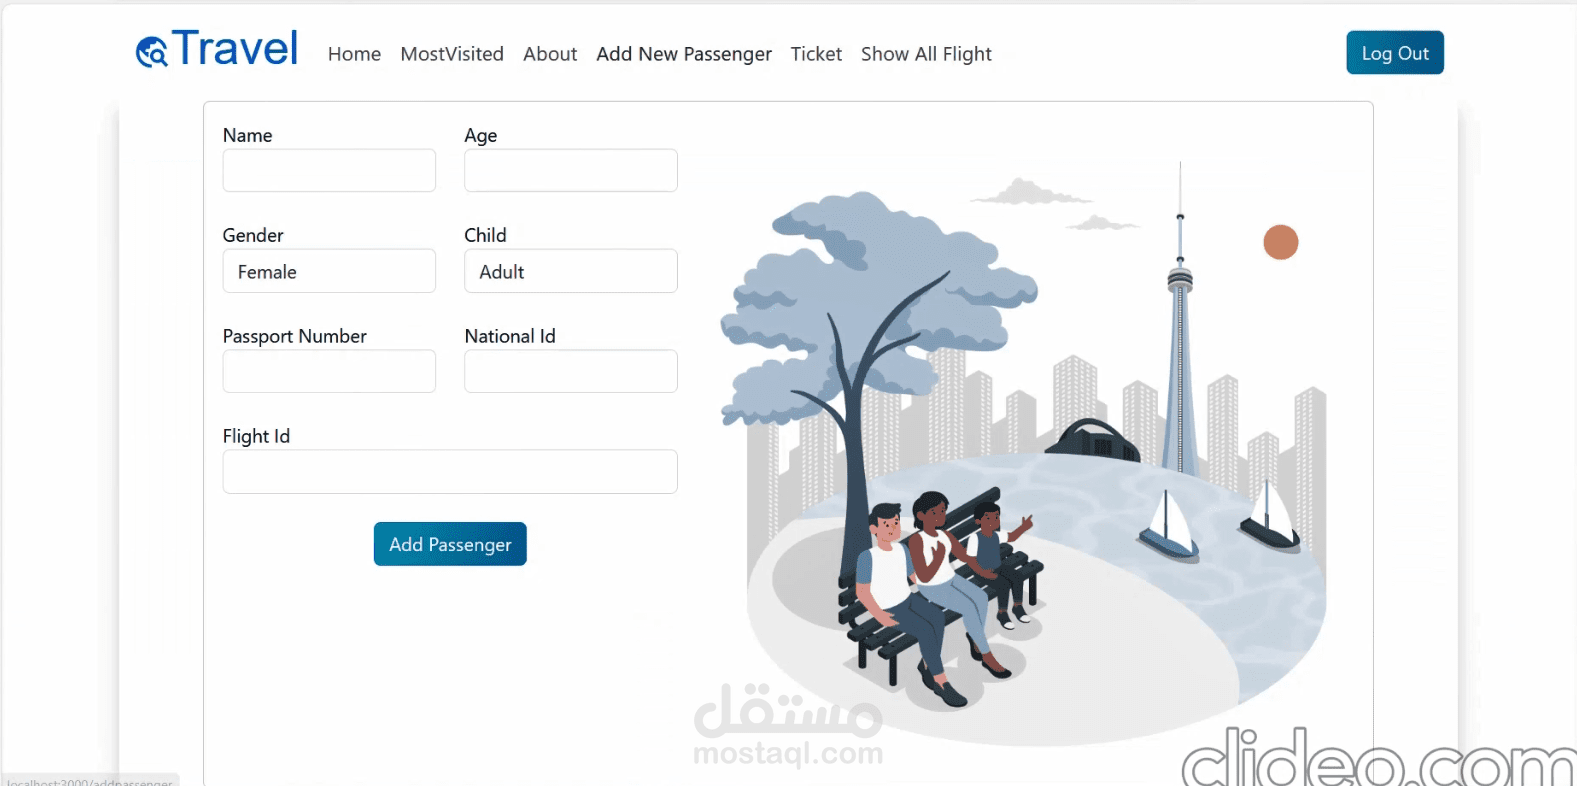Click the Passport Number field

click(329, 371)
